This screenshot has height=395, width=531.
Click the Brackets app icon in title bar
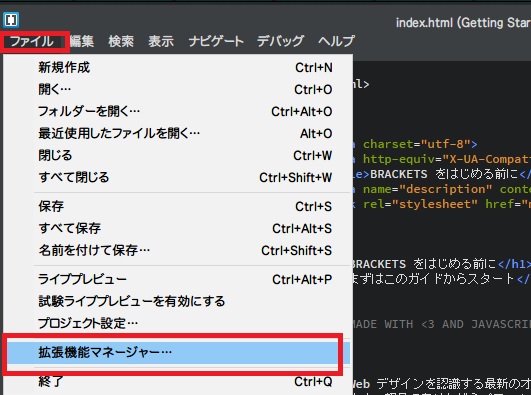tap(11, 20)
